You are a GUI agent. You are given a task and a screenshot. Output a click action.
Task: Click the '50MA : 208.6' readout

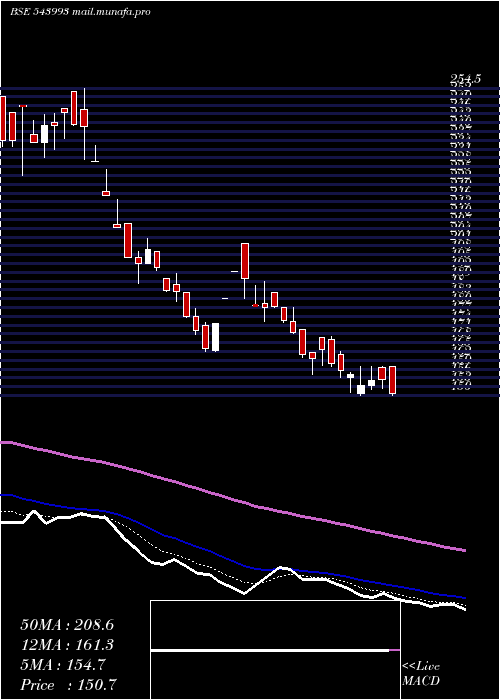coord(67,625)
